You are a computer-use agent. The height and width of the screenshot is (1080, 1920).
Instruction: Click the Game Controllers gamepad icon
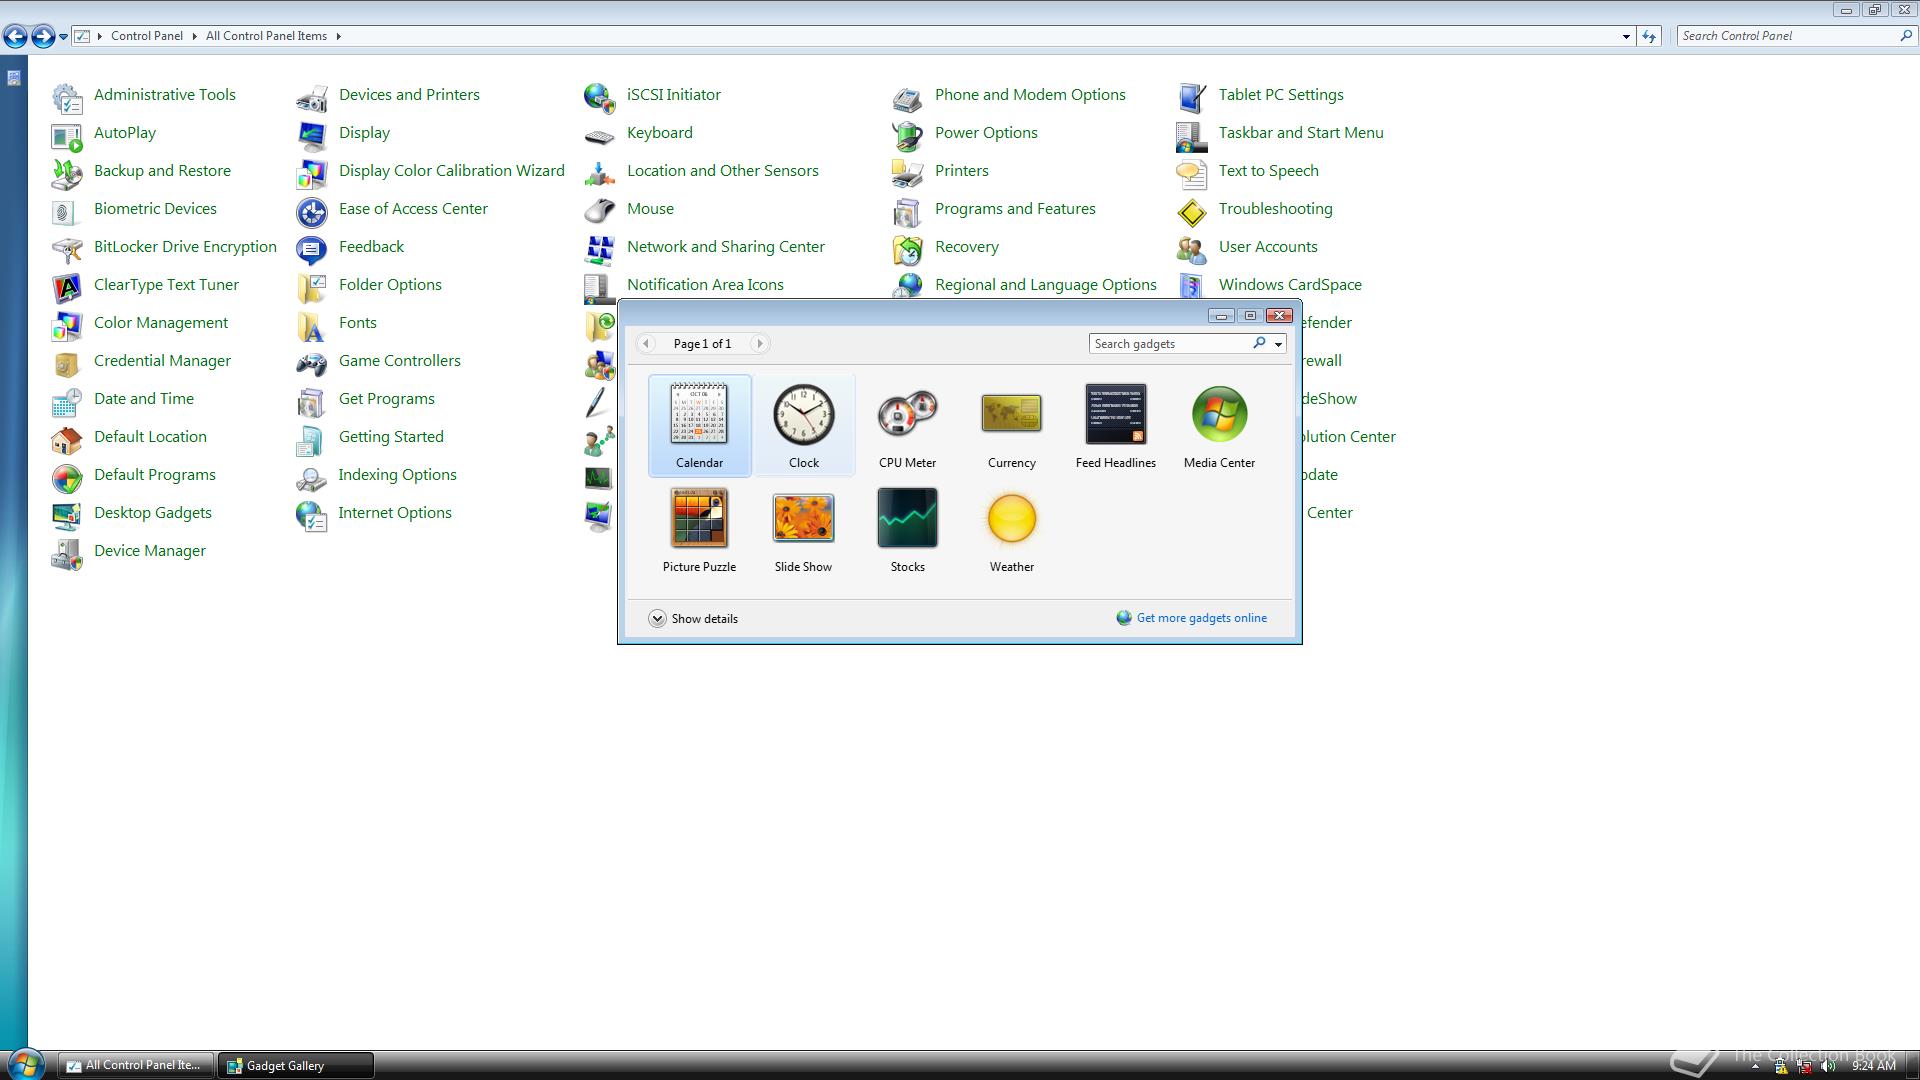pos(312,364)
